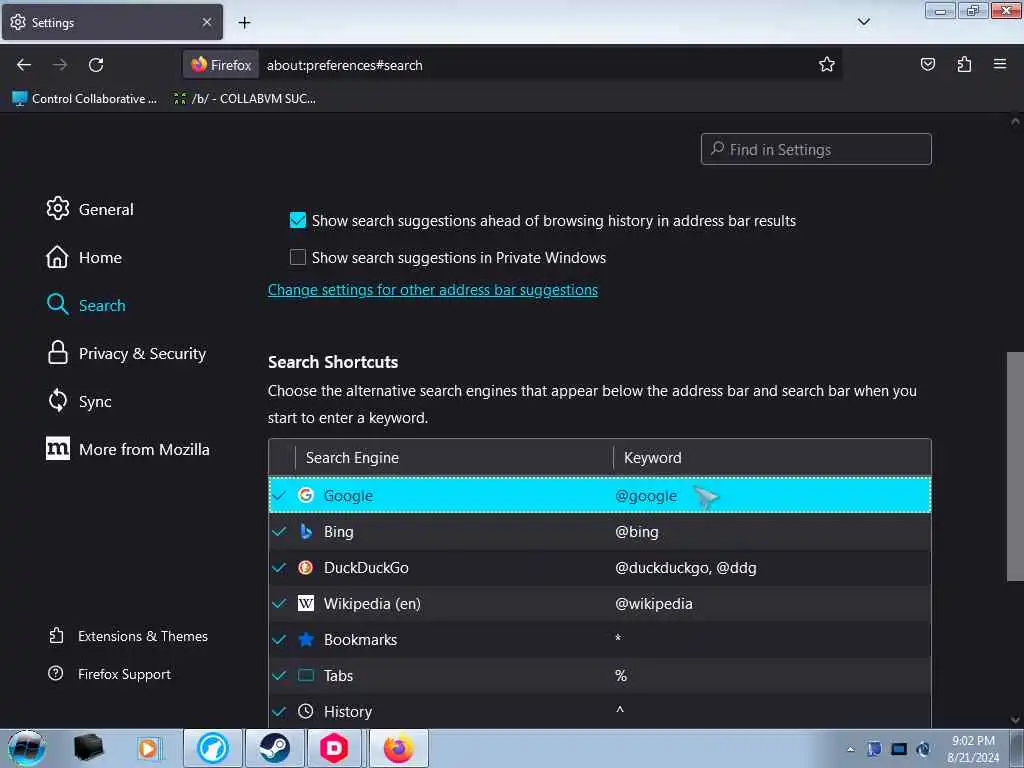Screen dimensions: 1024x768
Task: Open the Windows Start orb
Action: tap(27, 748)
